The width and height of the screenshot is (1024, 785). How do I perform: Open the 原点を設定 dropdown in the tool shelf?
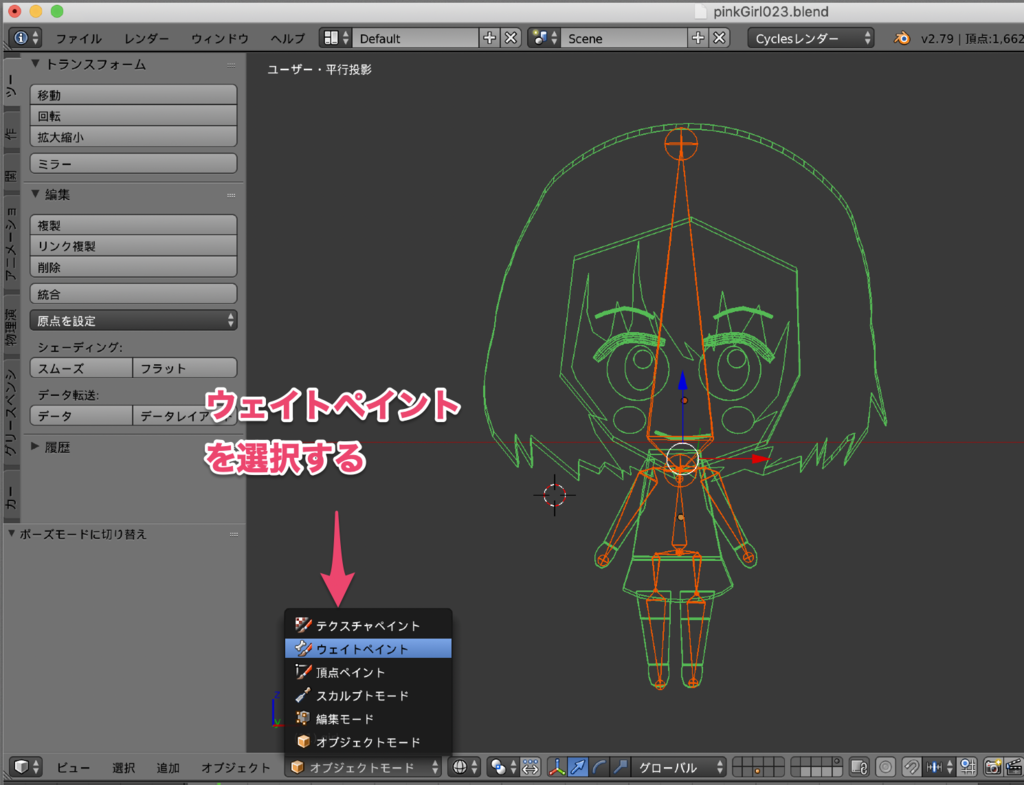(x=133, y=320)
